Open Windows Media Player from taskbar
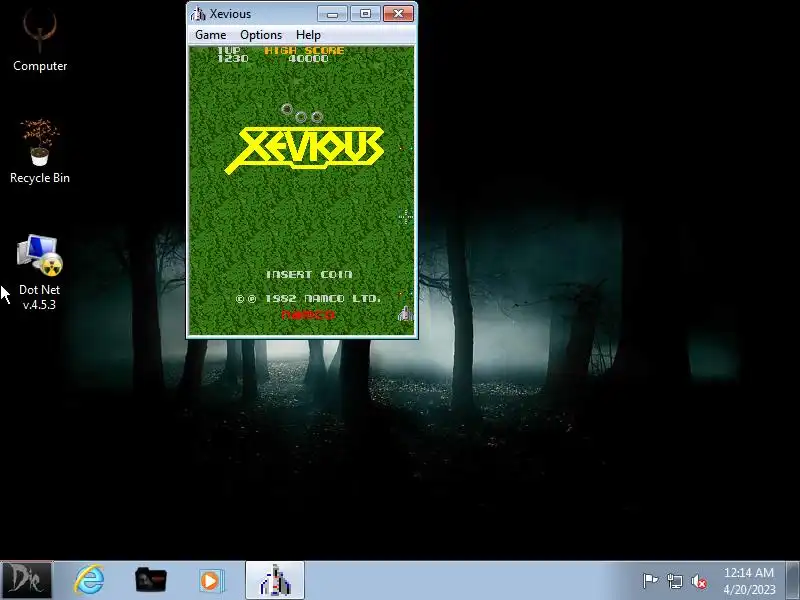Viewport: 800px width, 600px height. [x=211, y=580]
